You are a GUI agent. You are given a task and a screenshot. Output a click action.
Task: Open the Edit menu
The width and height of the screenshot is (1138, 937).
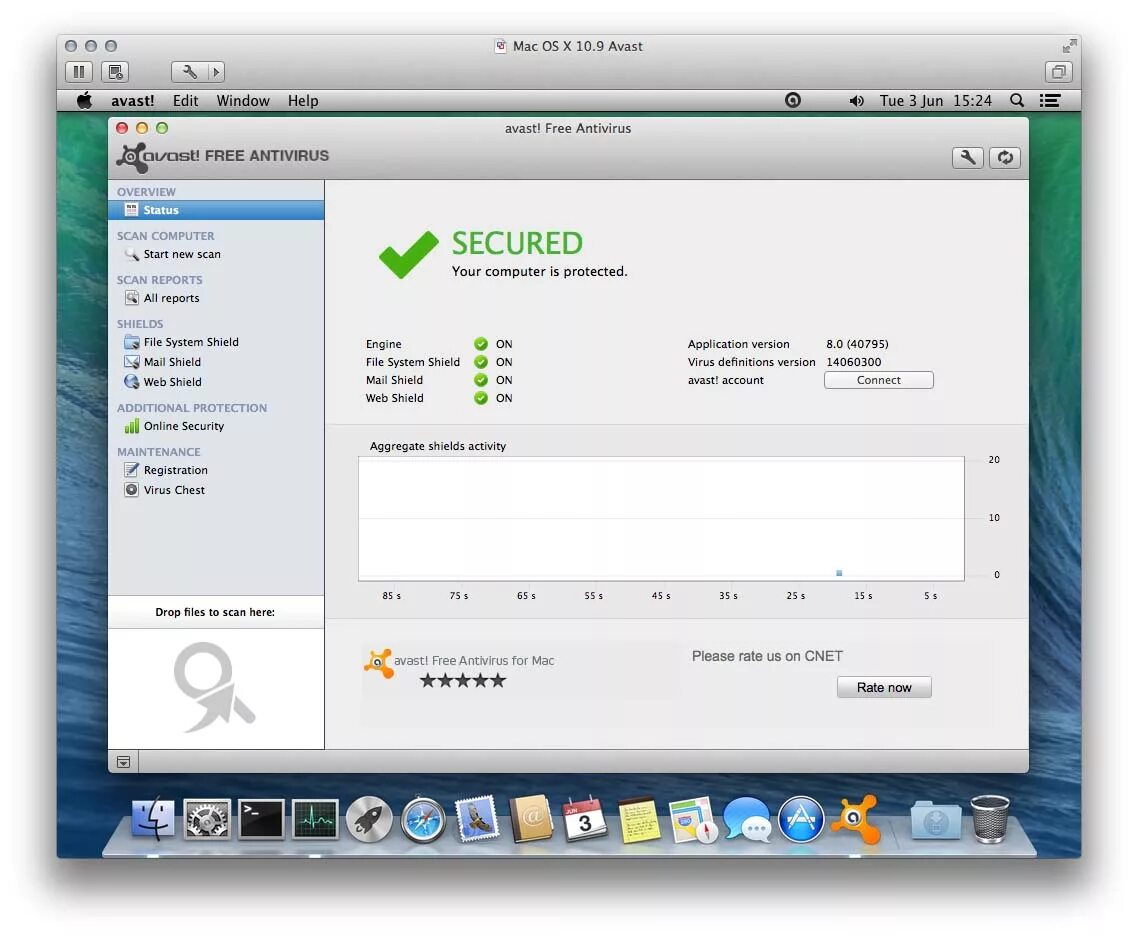click(185, 101)
